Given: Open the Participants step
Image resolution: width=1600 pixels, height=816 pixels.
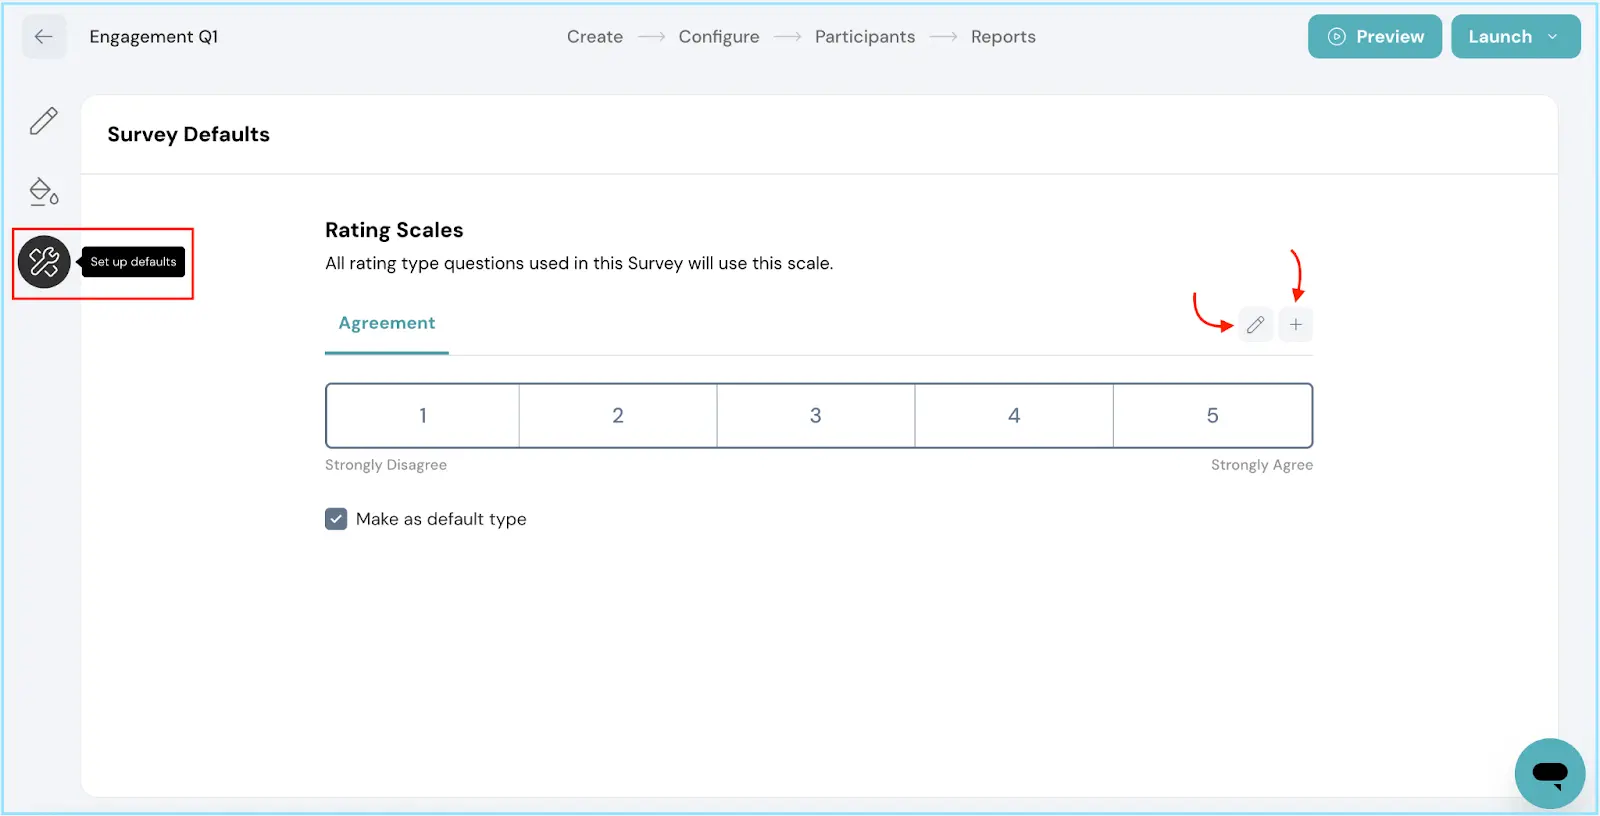Looking at the screenshot, I should coord(864,37).
